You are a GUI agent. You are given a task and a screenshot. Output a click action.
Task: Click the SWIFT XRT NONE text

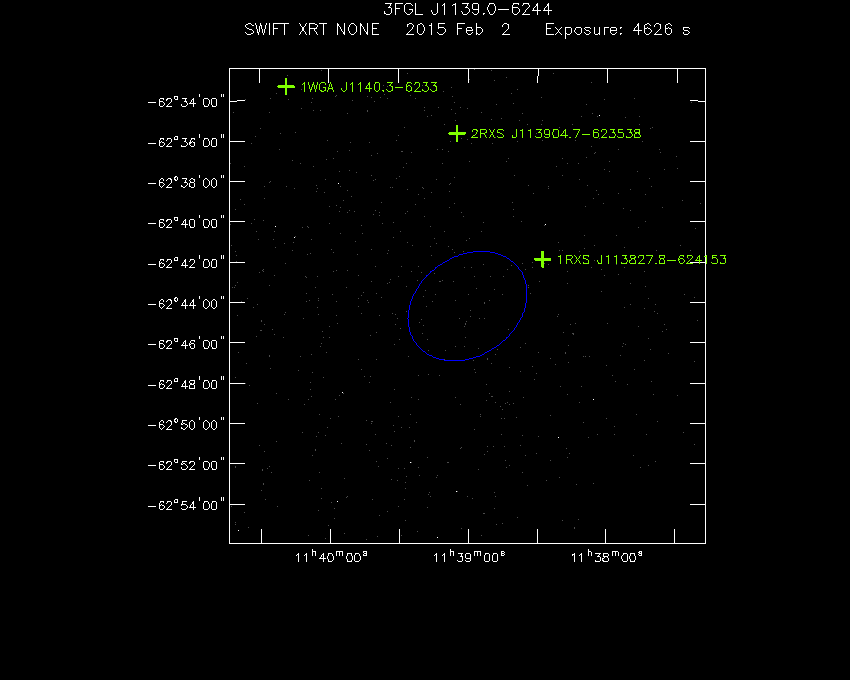pyautogui.click(x=312, y=29)
